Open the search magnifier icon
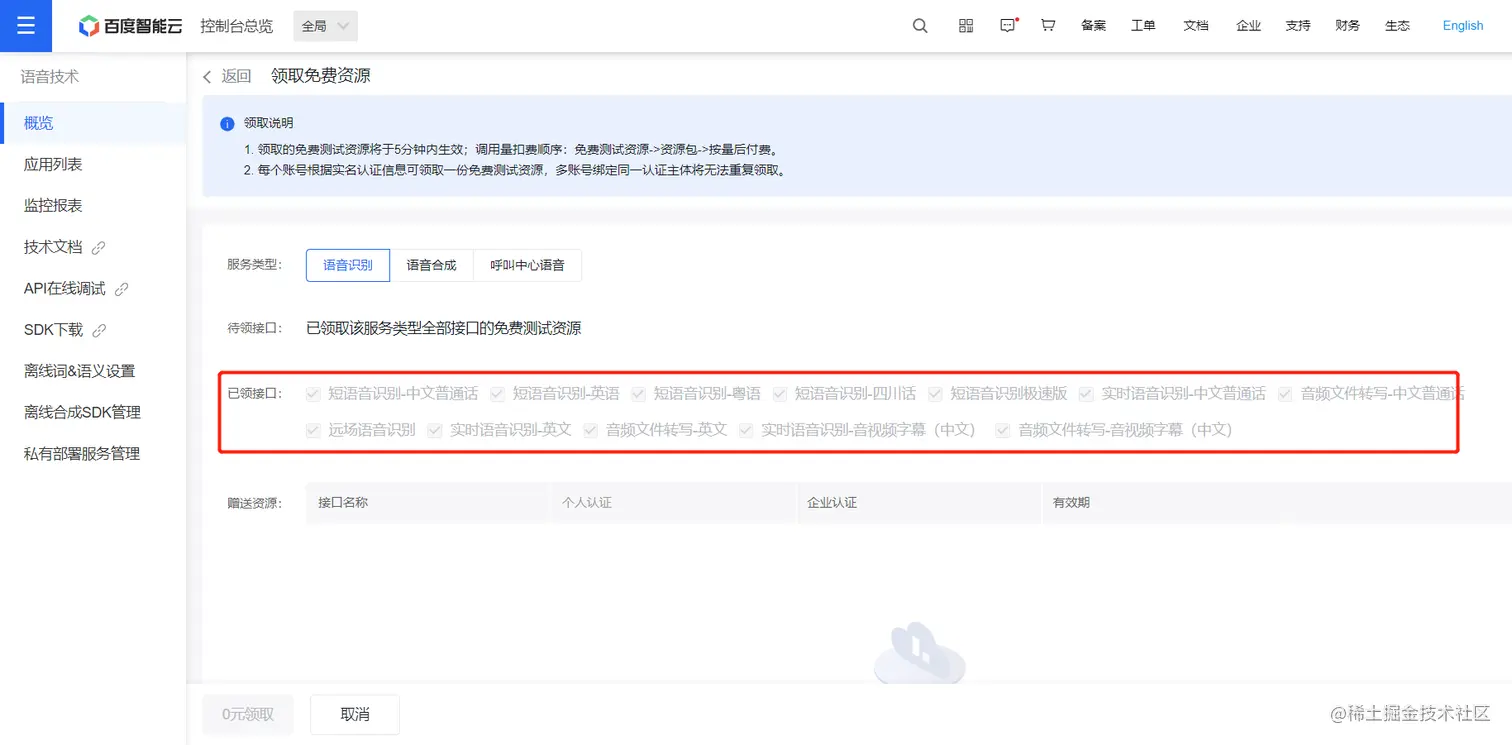Image resolution: width=1512 pixels, height=745 pixels. click(x=920, y=26)
